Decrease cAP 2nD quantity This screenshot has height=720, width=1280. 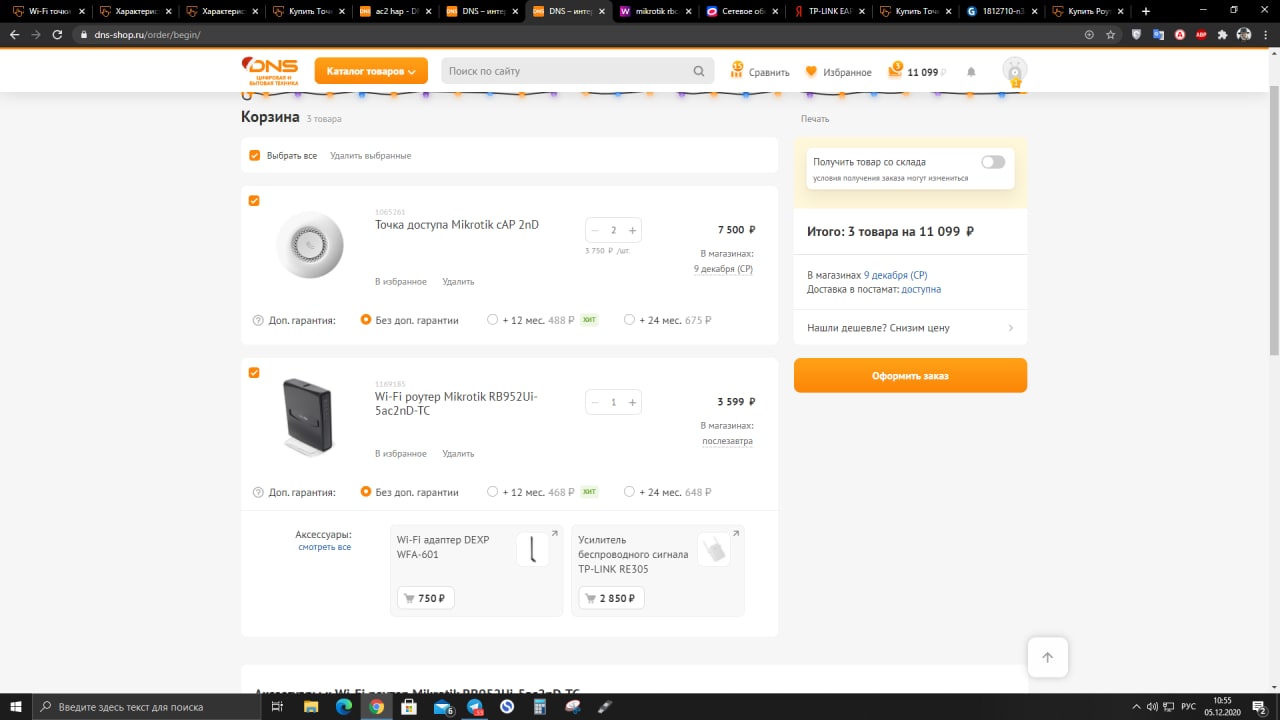tap(595, 230)
